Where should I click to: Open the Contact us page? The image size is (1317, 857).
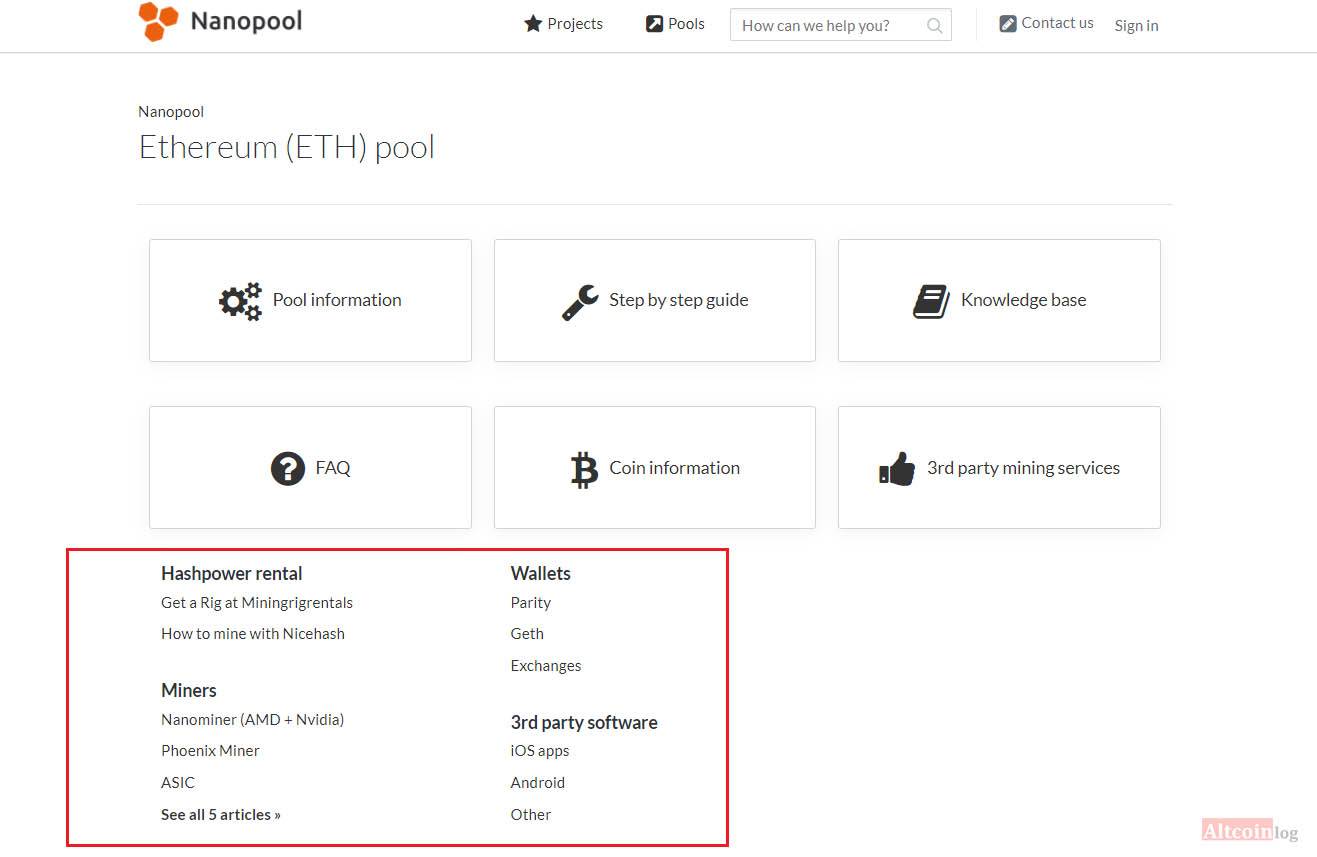[1047, 23]
